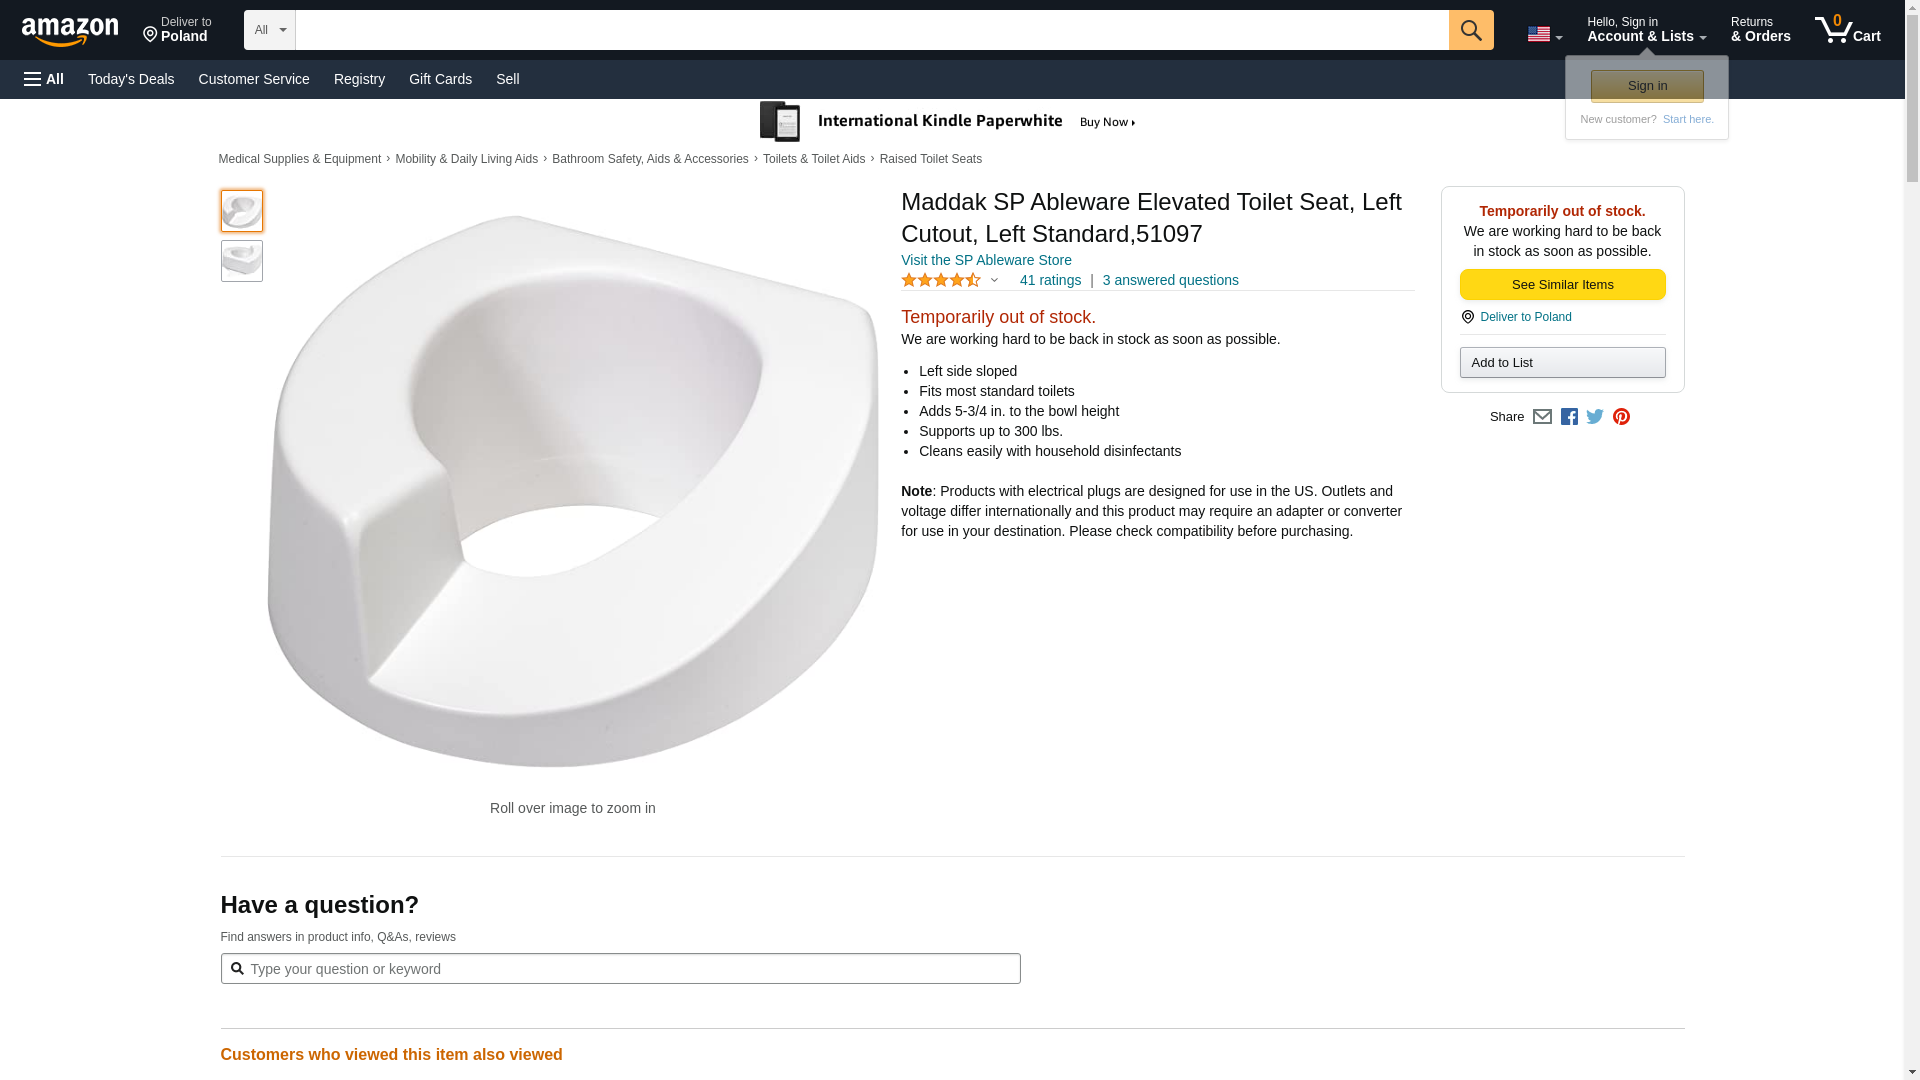Expand the search category All dropdown
The width and height of the screenshot is (1920, 1080).
(269, 30)
